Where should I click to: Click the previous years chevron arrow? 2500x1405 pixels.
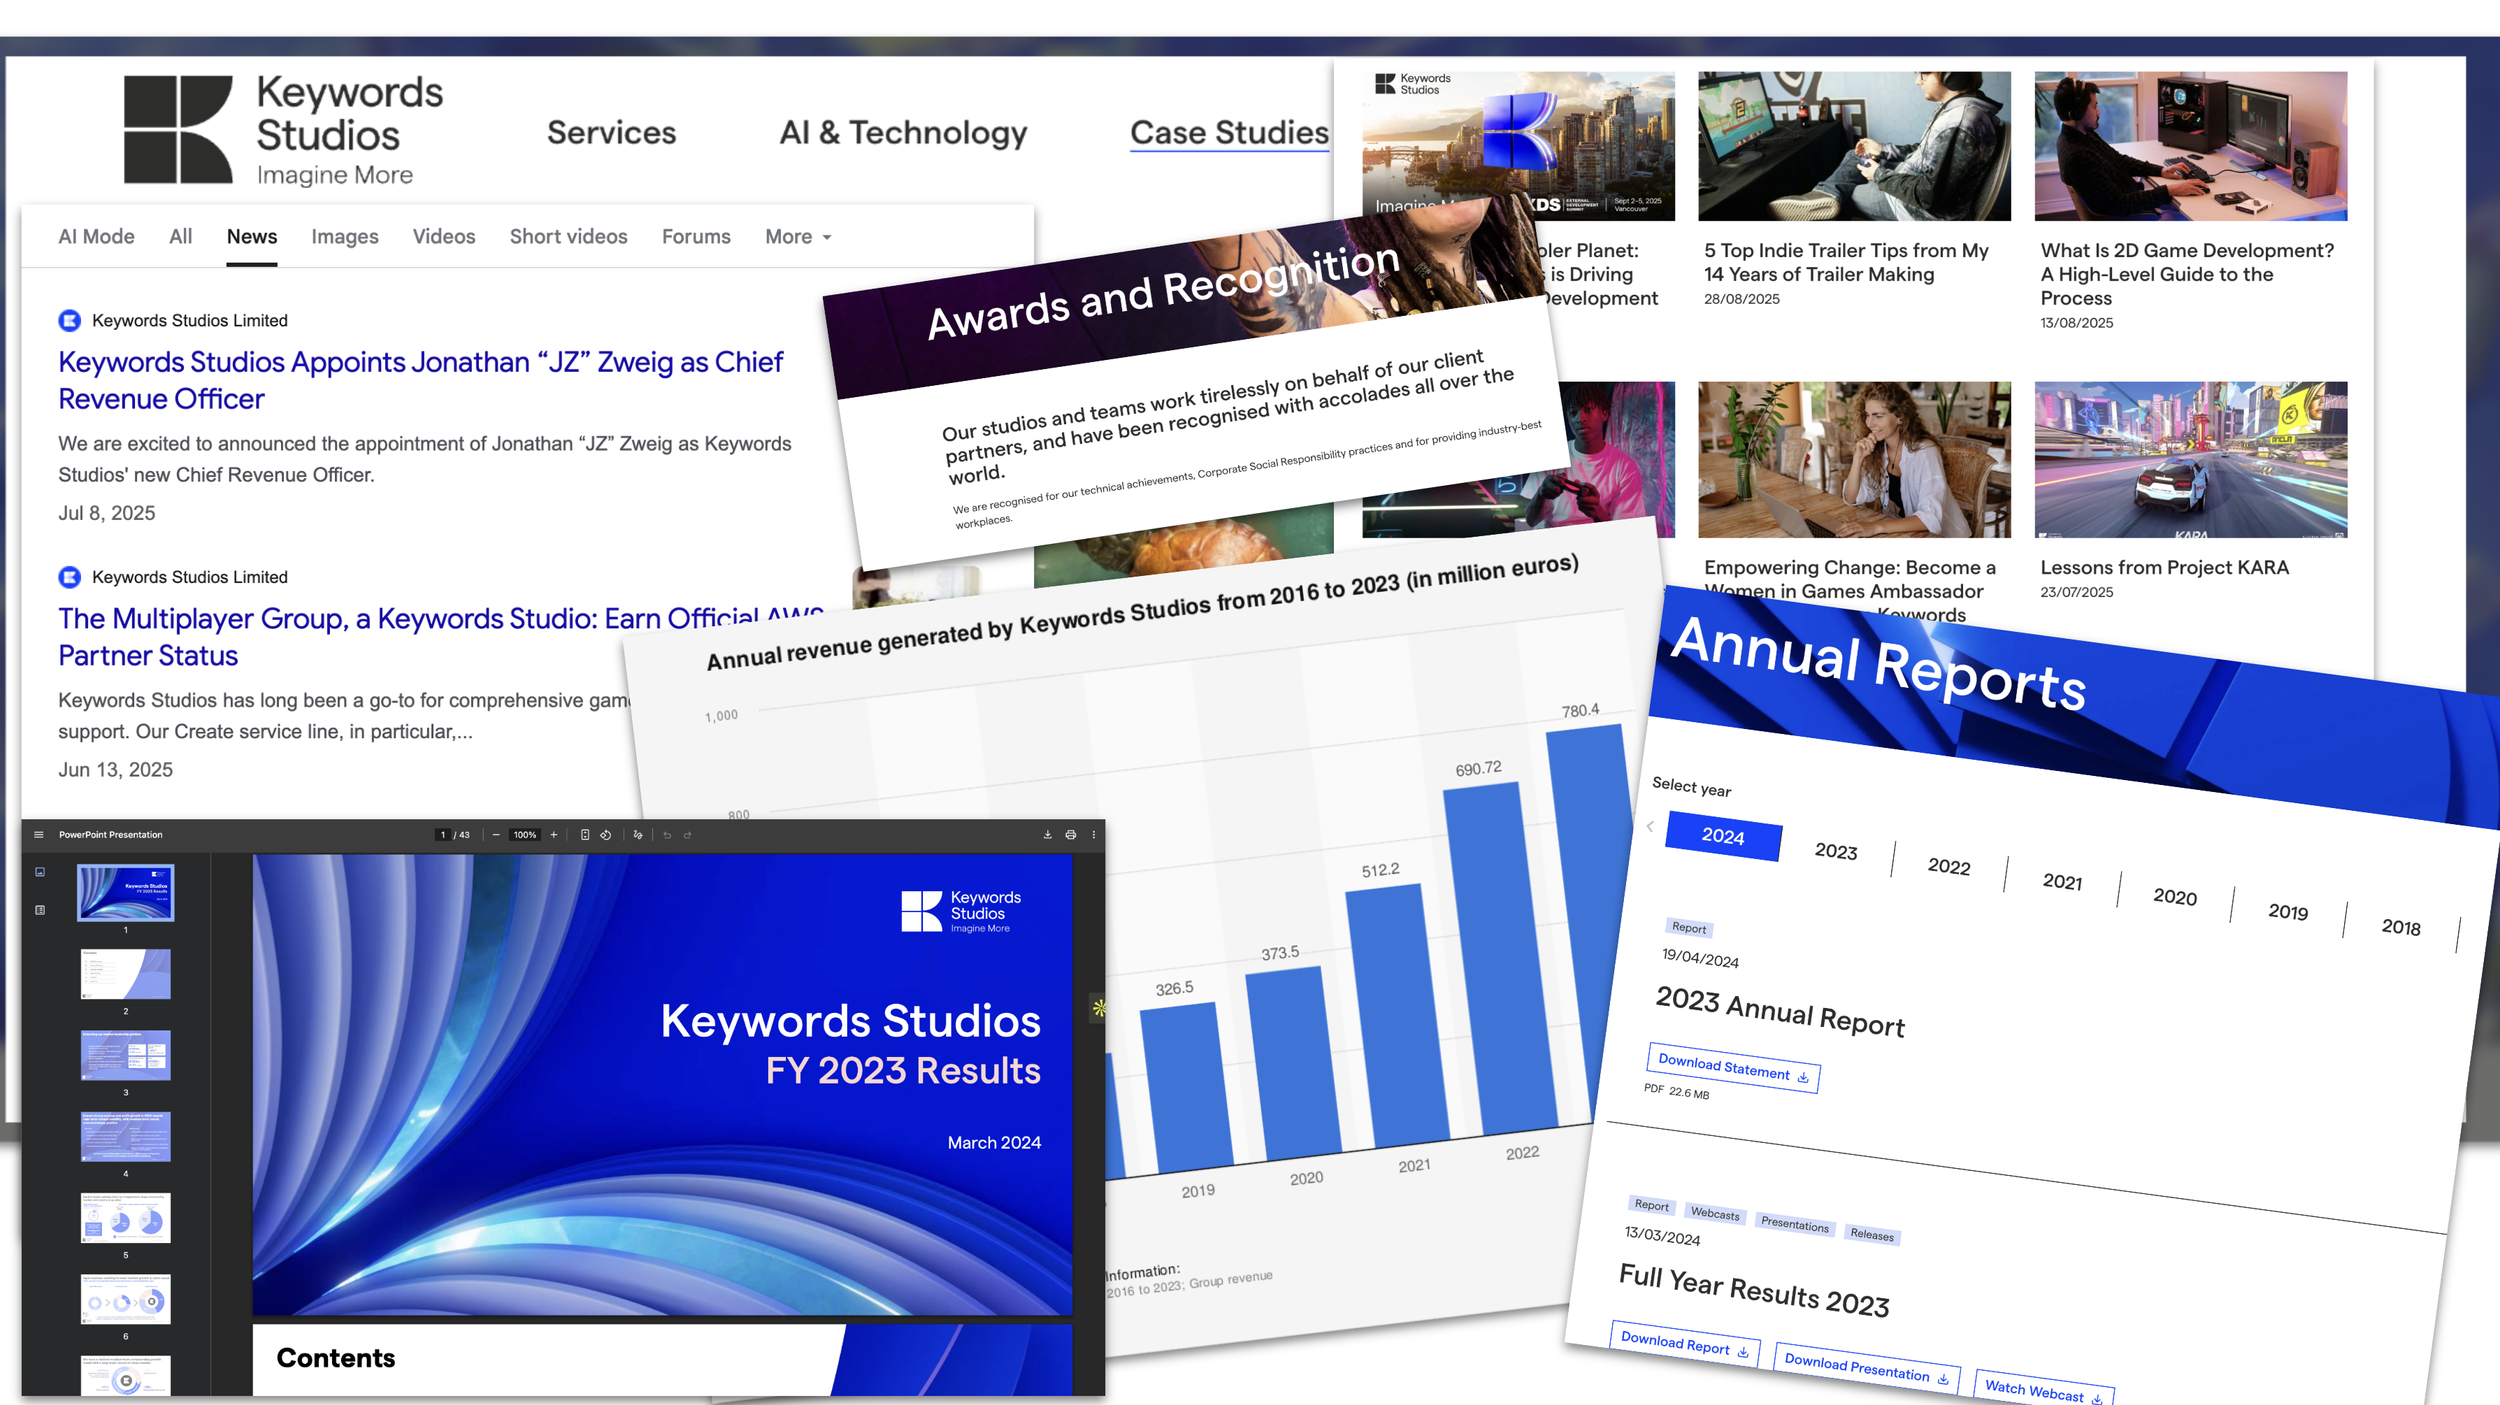(1650, 826)
